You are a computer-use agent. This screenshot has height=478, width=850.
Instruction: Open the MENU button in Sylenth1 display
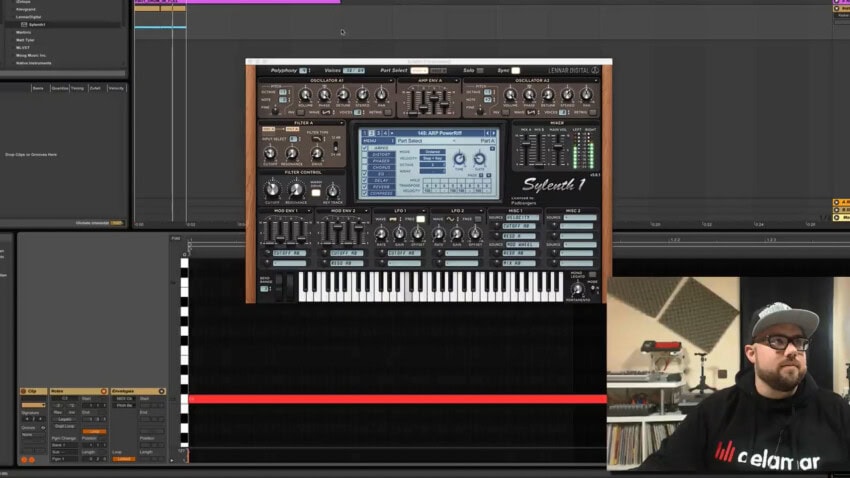[378, 141]
